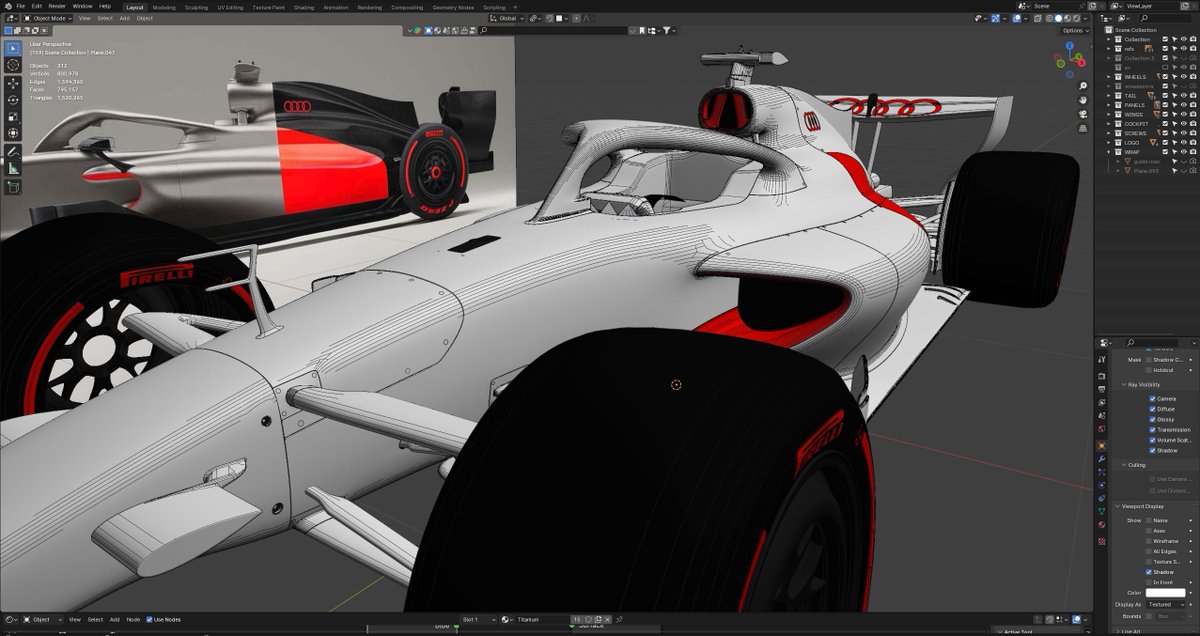Uncheck Diffuse ray visibility
This screenshot has width=1200, height=636.
point(1152,409)
